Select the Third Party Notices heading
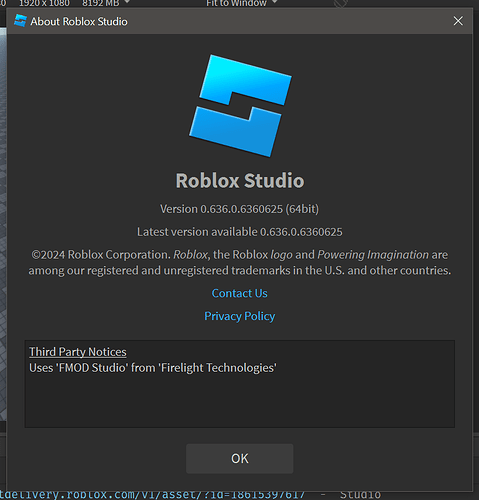479x500 pixels. [x=78, y=352]
